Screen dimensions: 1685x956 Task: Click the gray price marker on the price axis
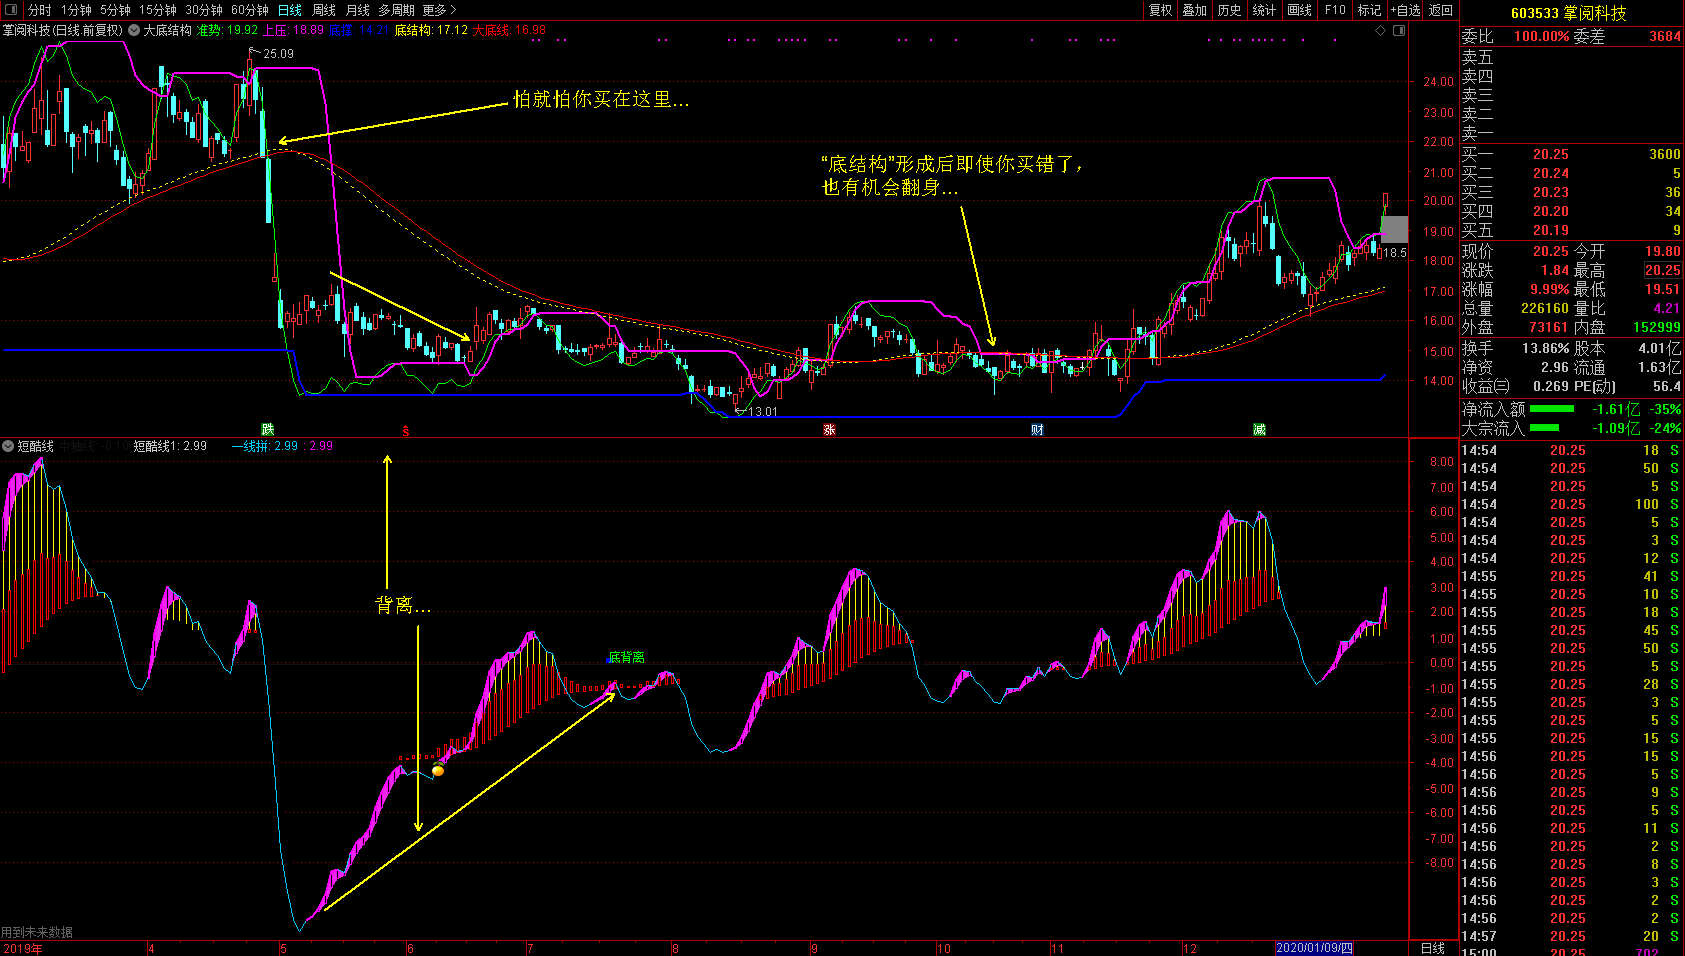(1394, 229)
